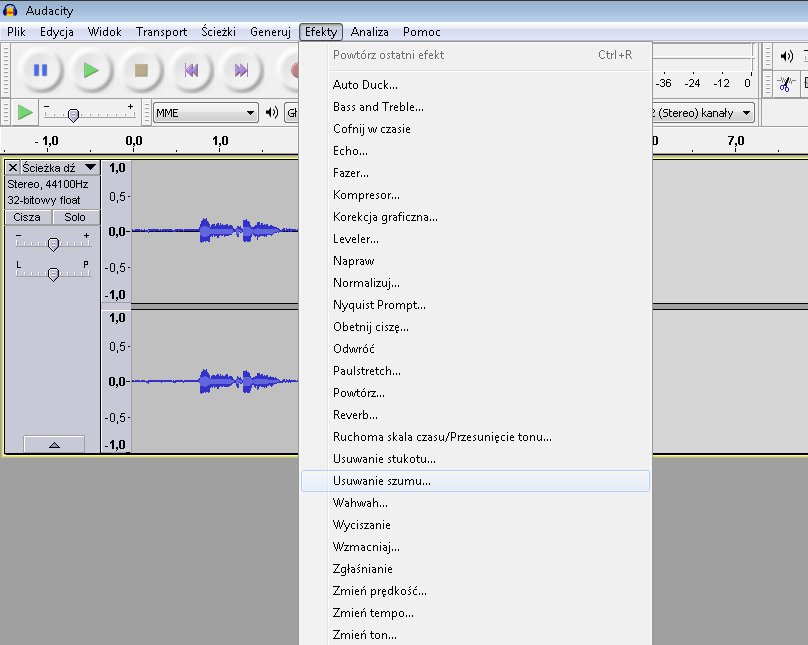
Task: Adjust the track pan L/P slider
Action: pyautogui.click(x=53, y=274)
